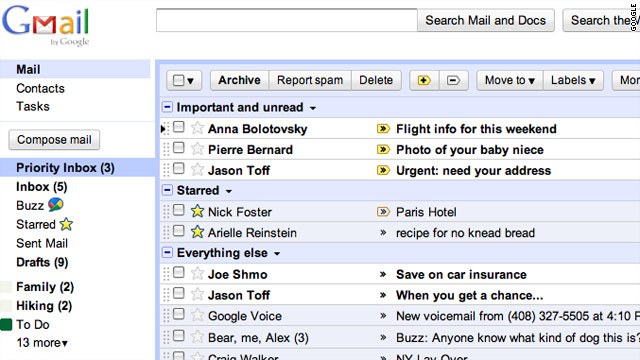The width and height of the screenshot is (640, 360).
Task: Click the Buzz icon in sidebar
Action: tap(56, 204)
